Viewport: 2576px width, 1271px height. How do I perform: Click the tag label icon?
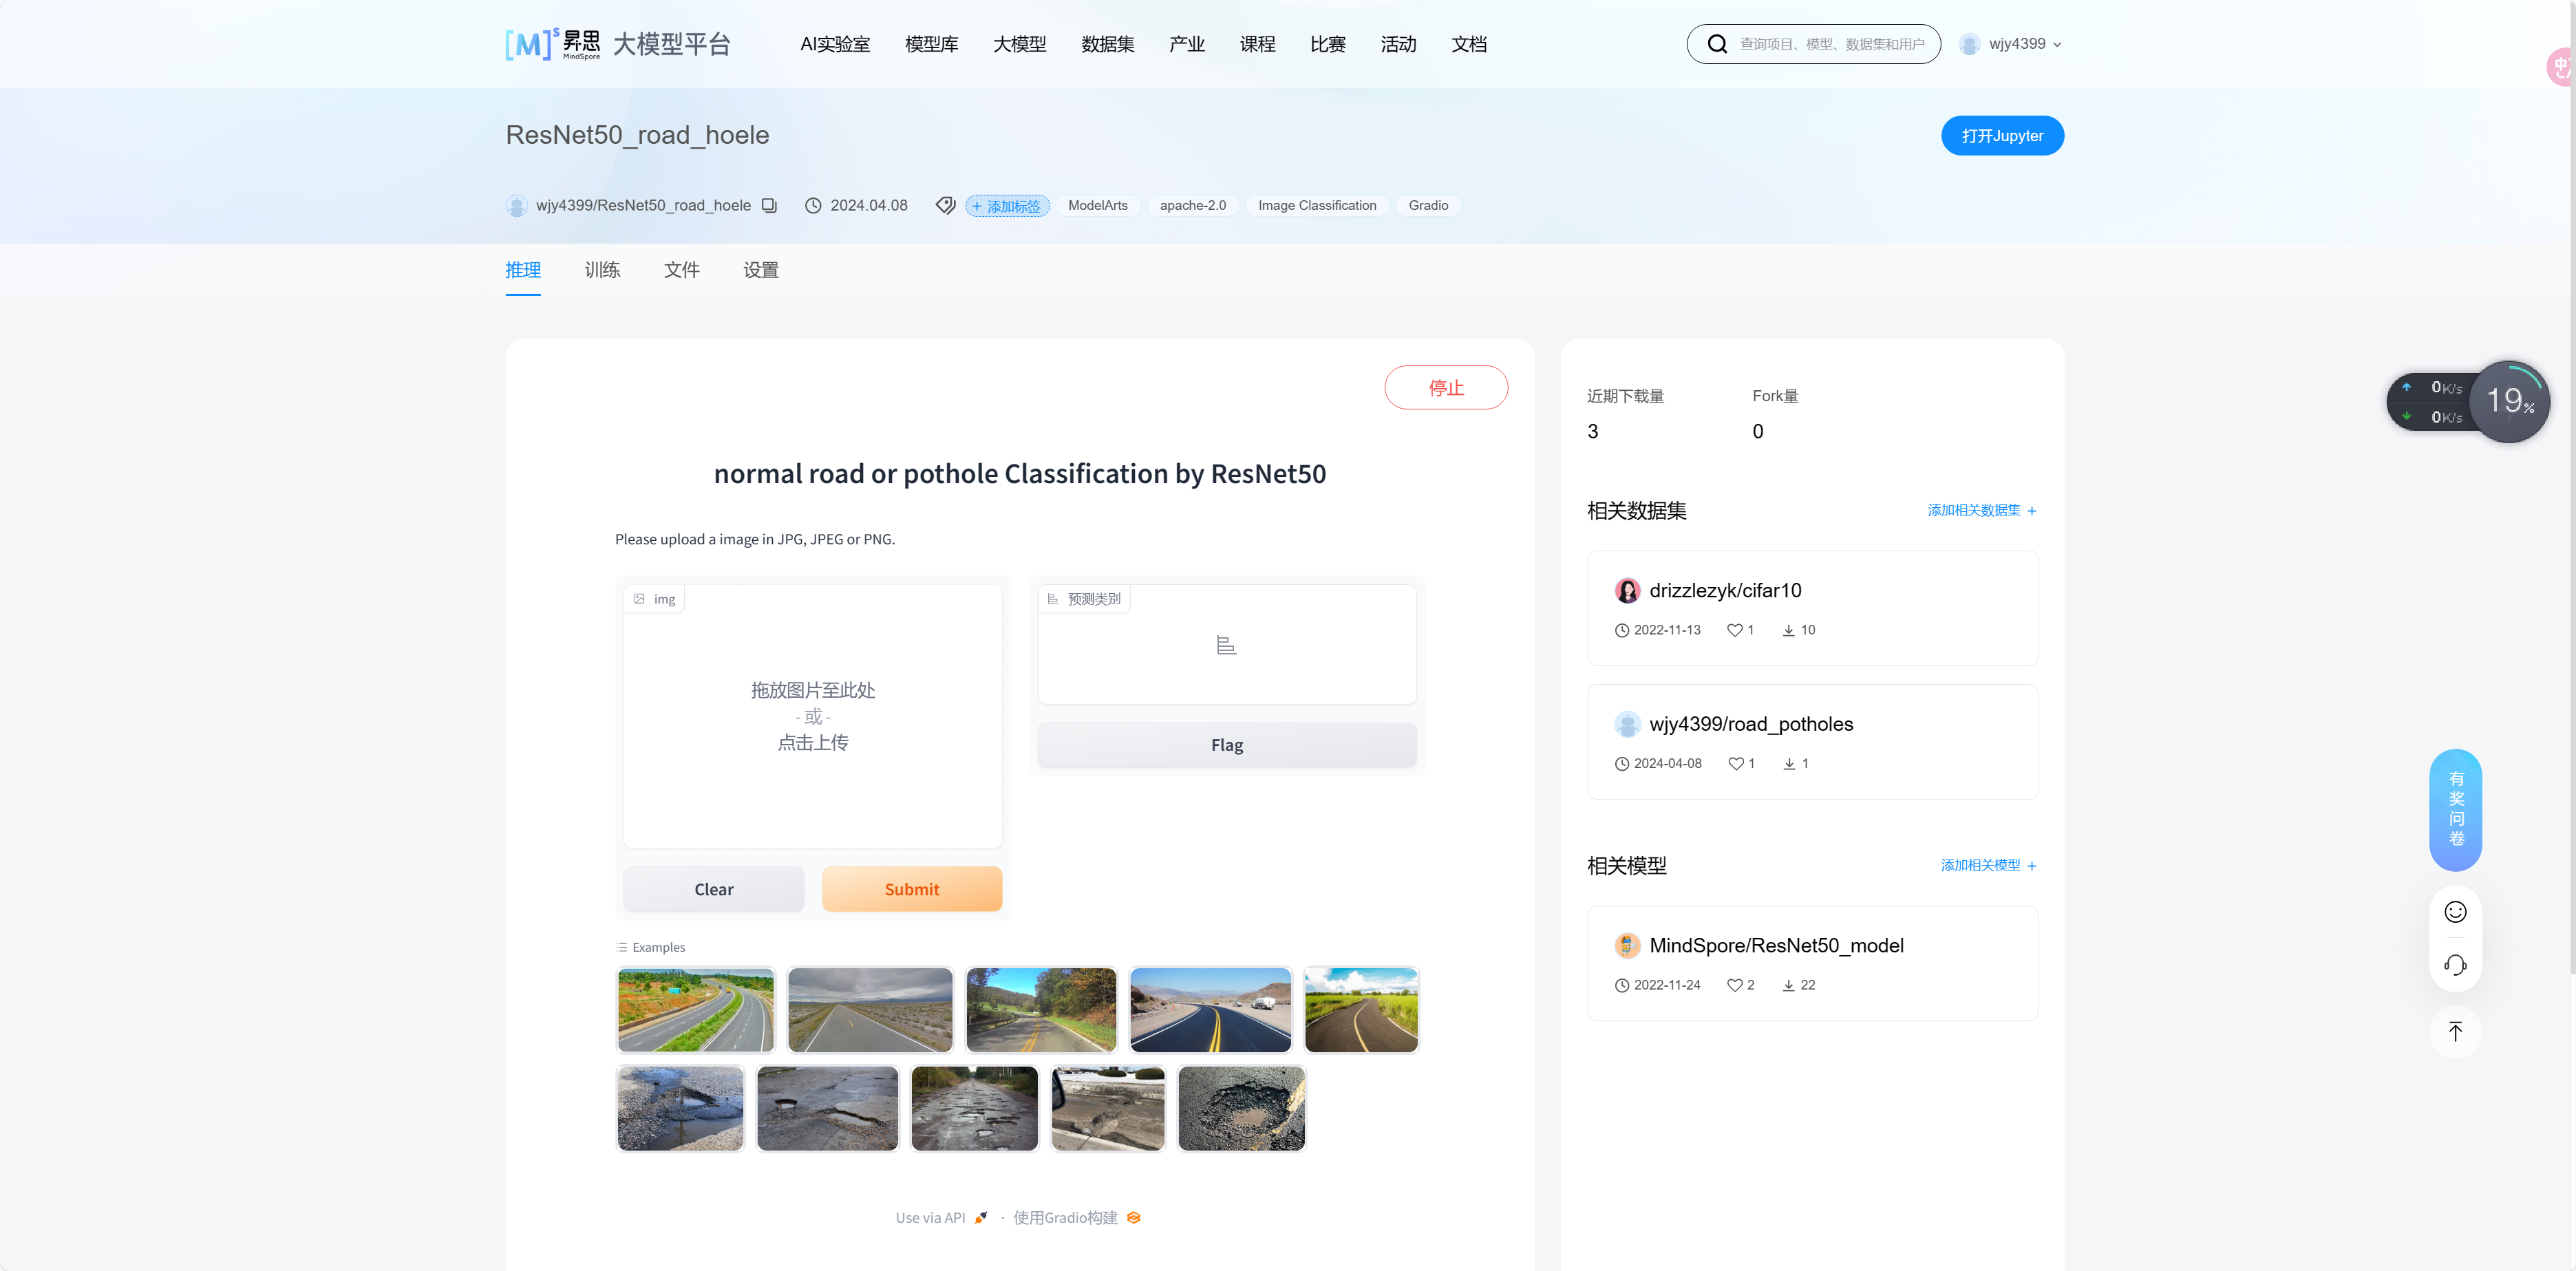[x=945, y=205]
